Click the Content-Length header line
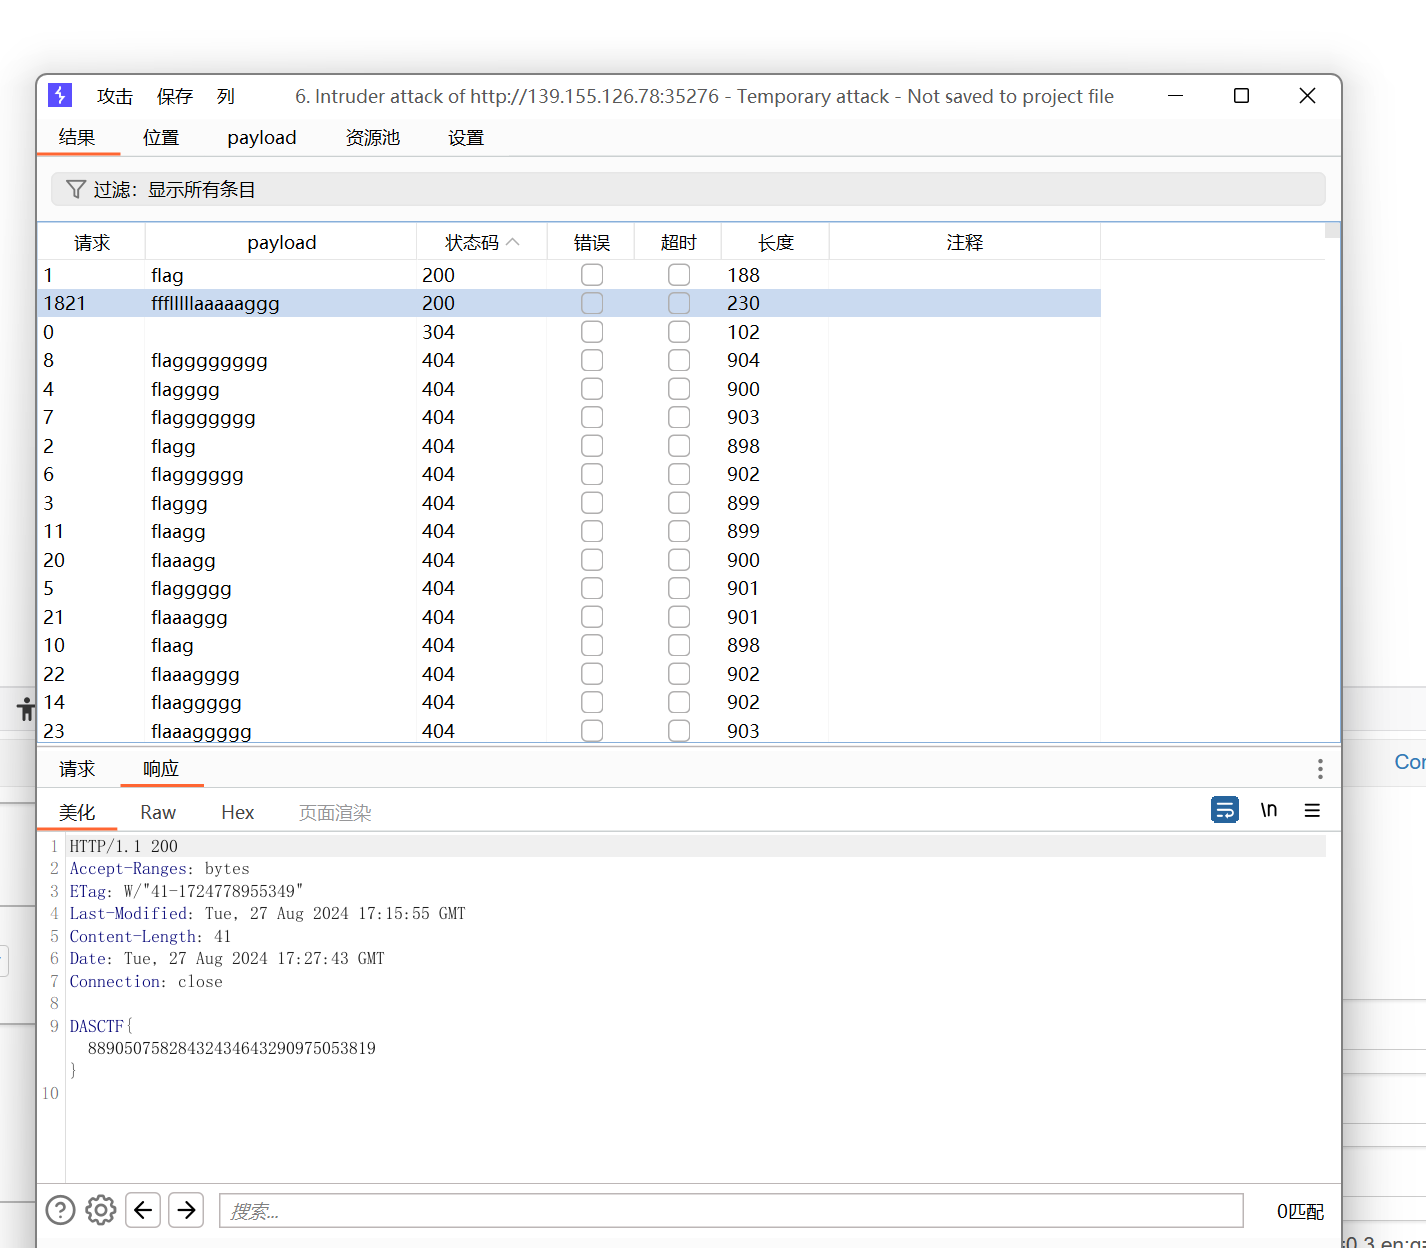 [x=150, y=936]
